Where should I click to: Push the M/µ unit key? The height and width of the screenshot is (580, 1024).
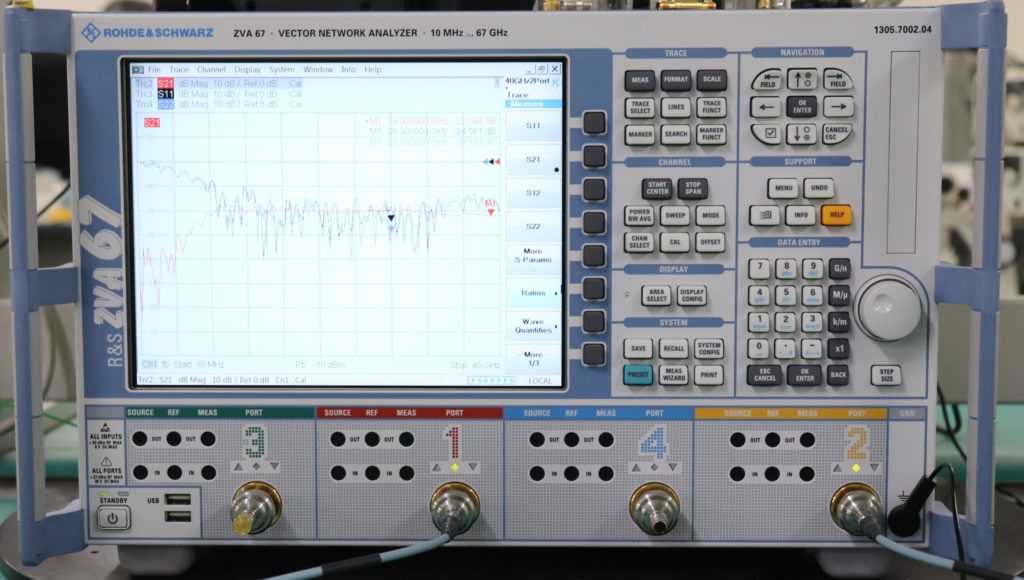(x=840, y=295)
